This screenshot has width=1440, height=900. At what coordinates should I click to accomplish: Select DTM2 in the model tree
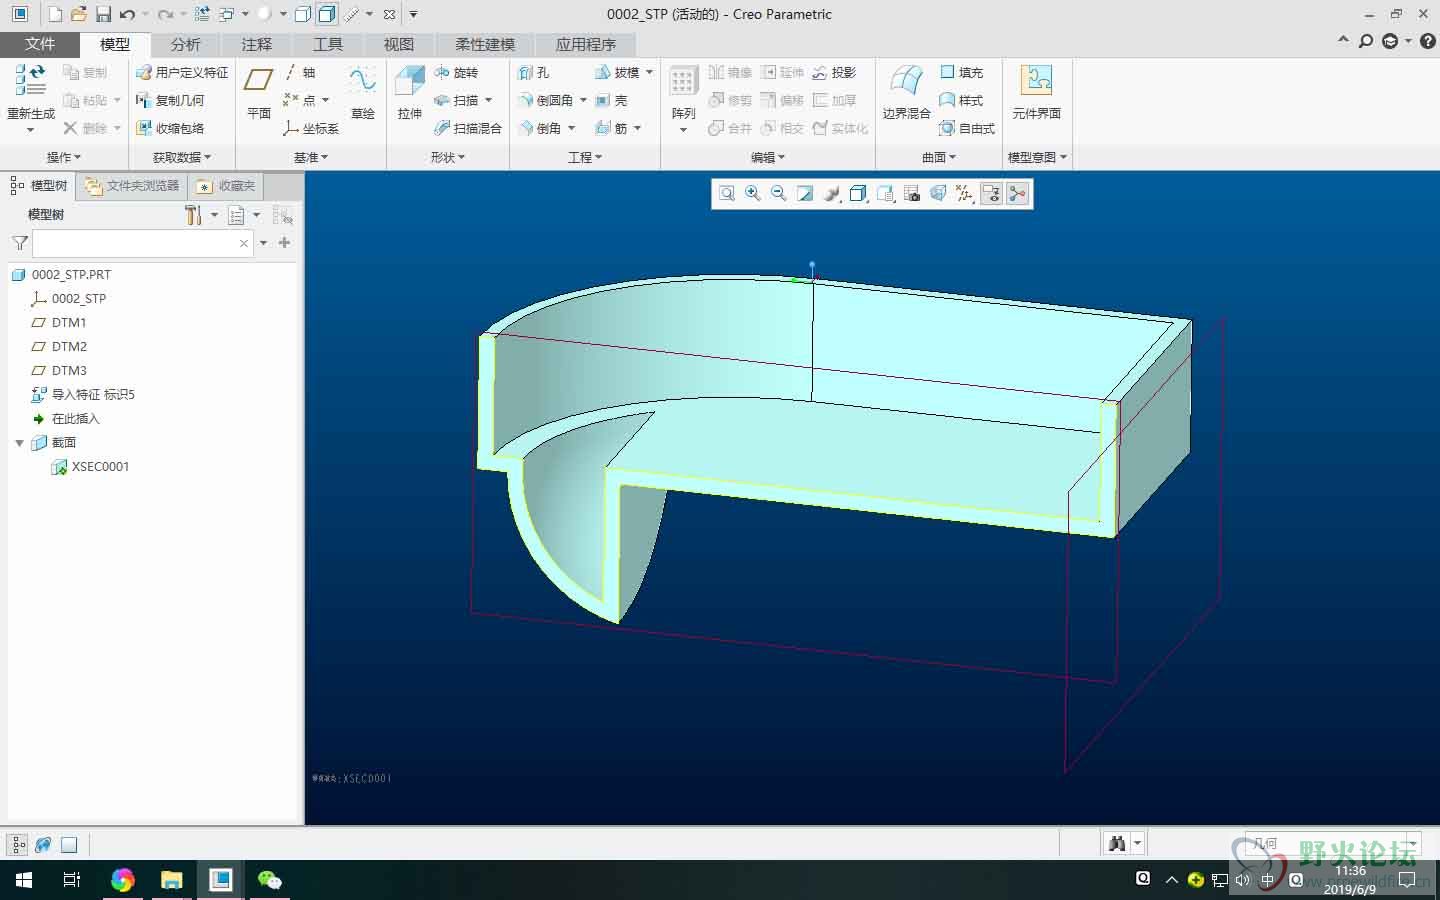coord(69,346)
